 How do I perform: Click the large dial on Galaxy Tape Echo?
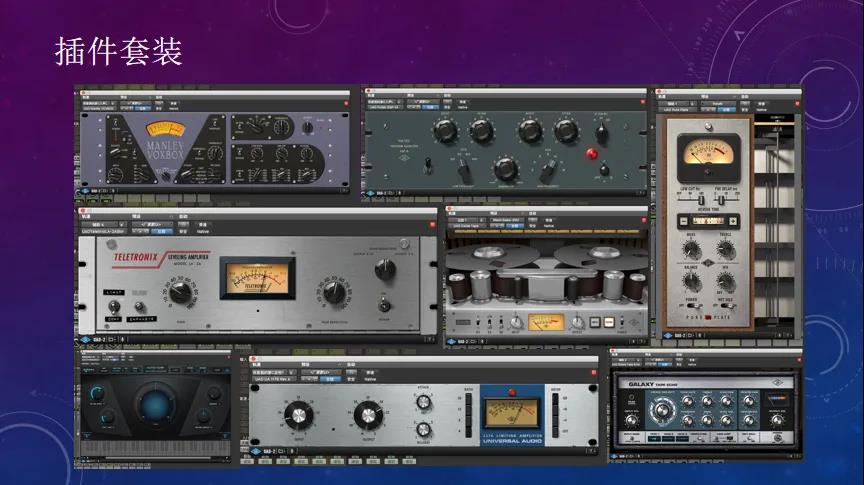pos(662,411)
